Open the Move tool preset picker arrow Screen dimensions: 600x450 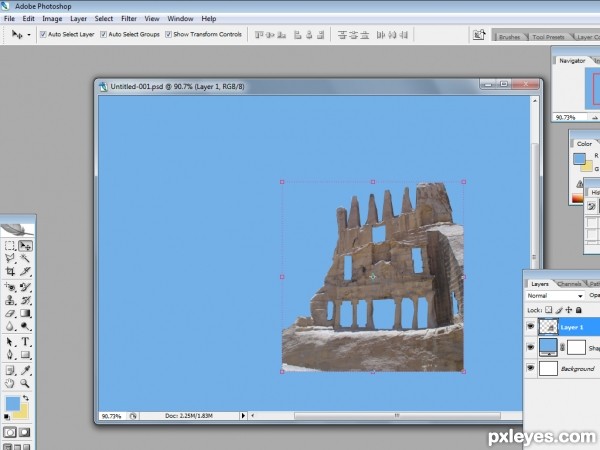click(29, 35)
